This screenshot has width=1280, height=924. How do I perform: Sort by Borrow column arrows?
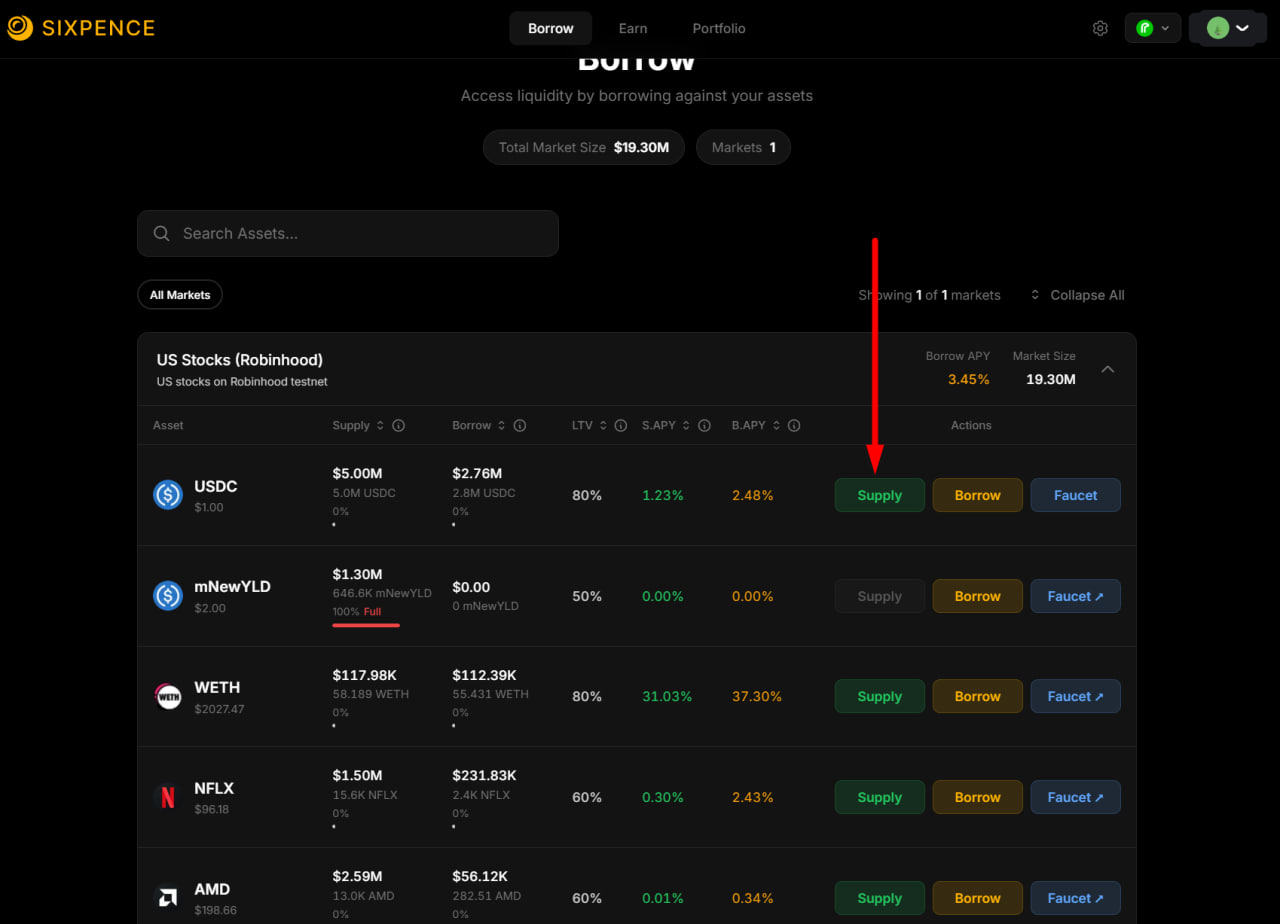[501, 425]
